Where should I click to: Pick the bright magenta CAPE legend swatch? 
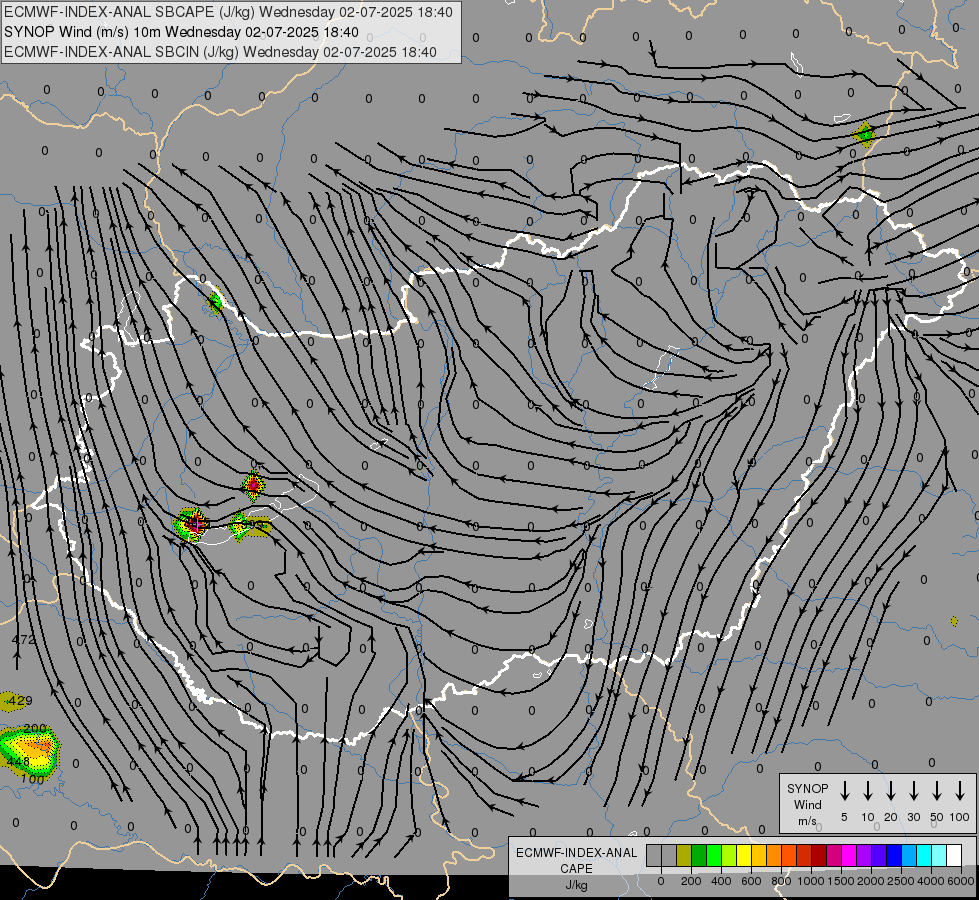click(x=849, y=855)
